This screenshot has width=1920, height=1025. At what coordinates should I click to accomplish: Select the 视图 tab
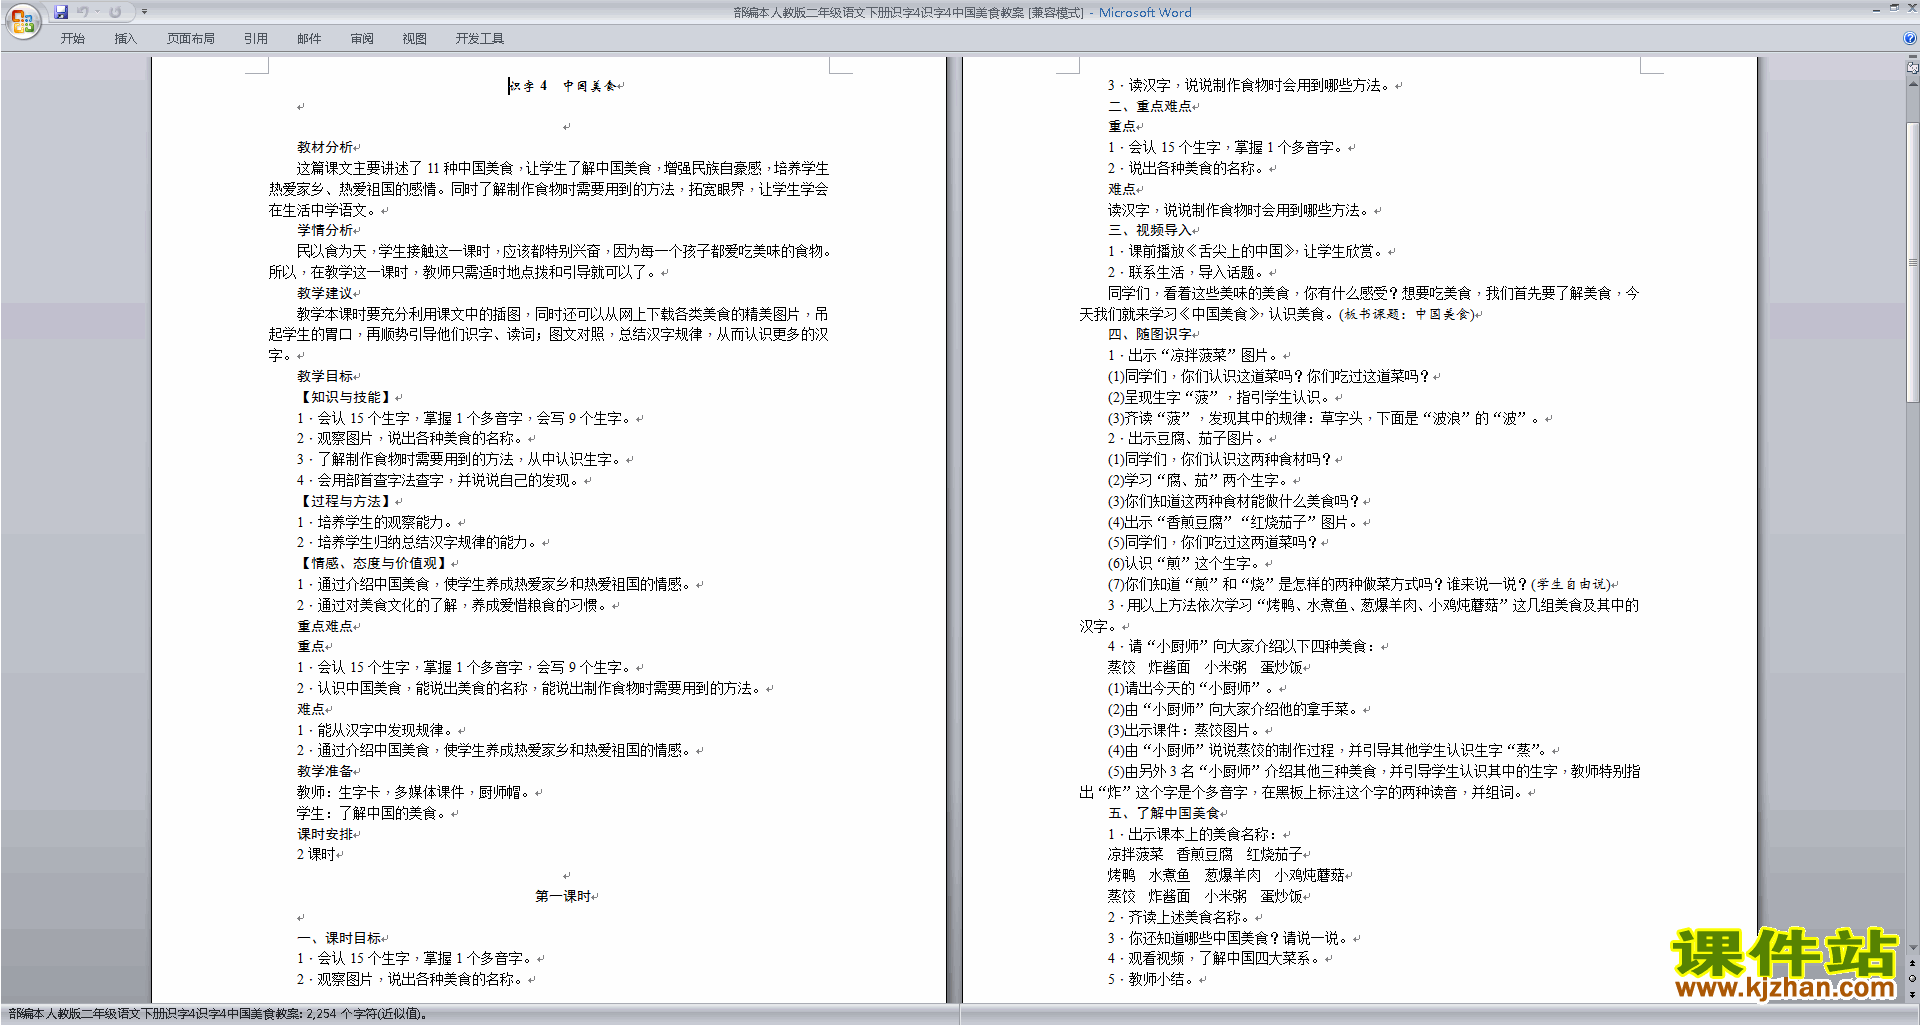click(415, 39)
